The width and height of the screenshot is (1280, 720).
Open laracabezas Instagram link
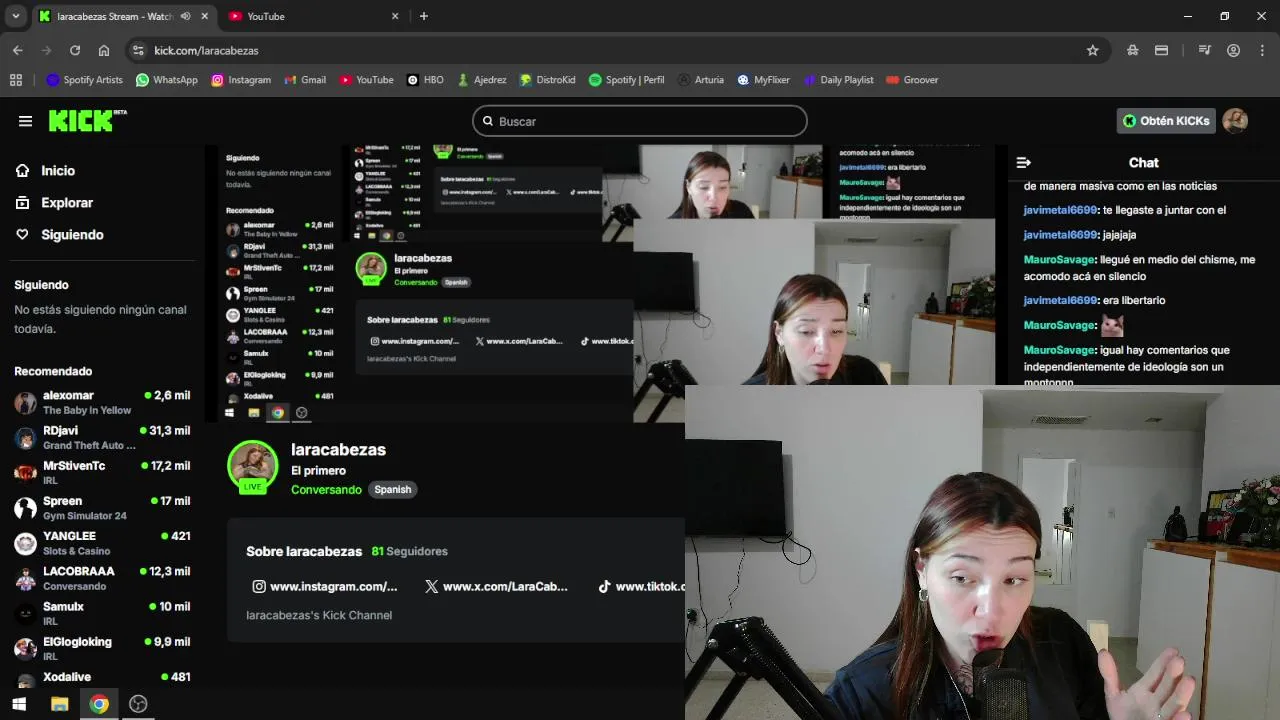pos(325,587)
